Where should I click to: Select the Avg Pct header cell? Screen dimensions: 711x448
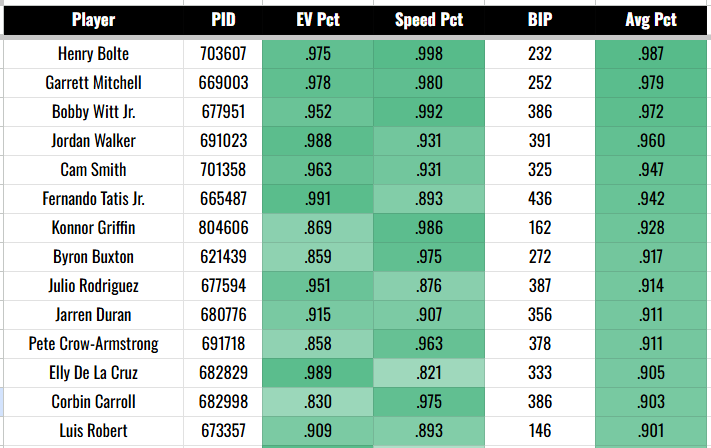651,20
